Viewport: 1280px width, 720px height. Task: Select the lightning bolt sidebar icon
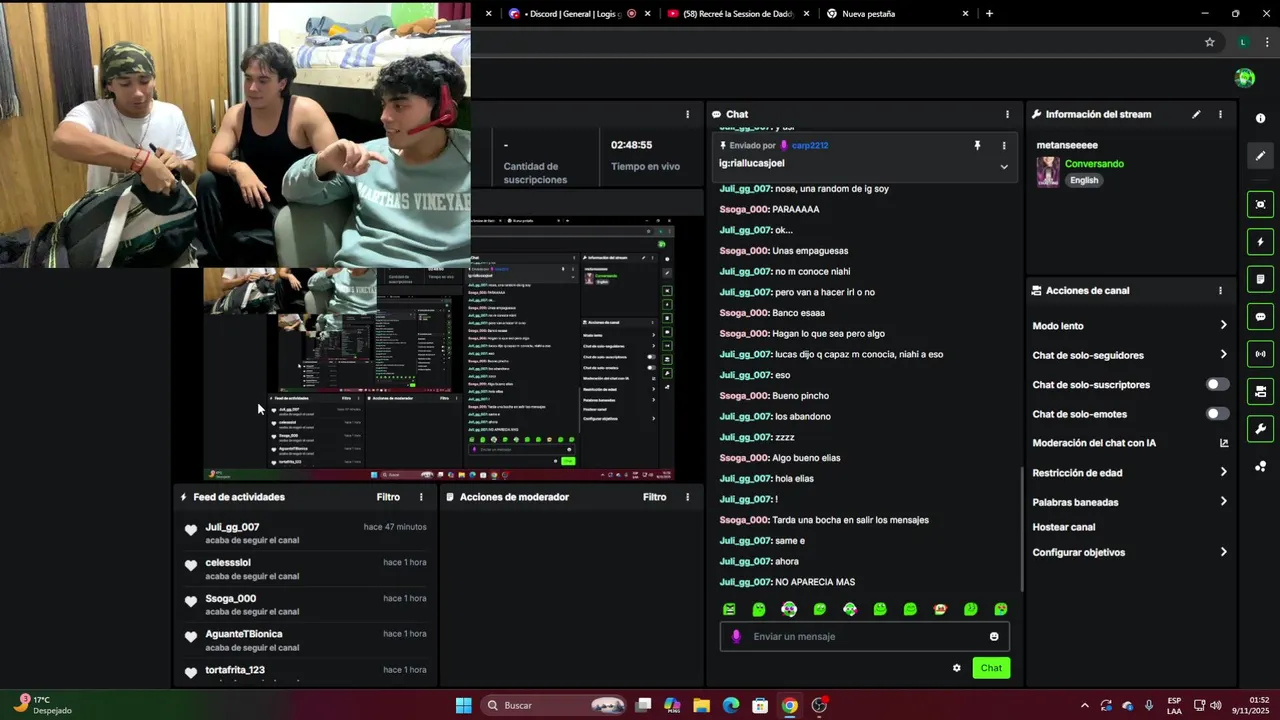coord(1260,242)
